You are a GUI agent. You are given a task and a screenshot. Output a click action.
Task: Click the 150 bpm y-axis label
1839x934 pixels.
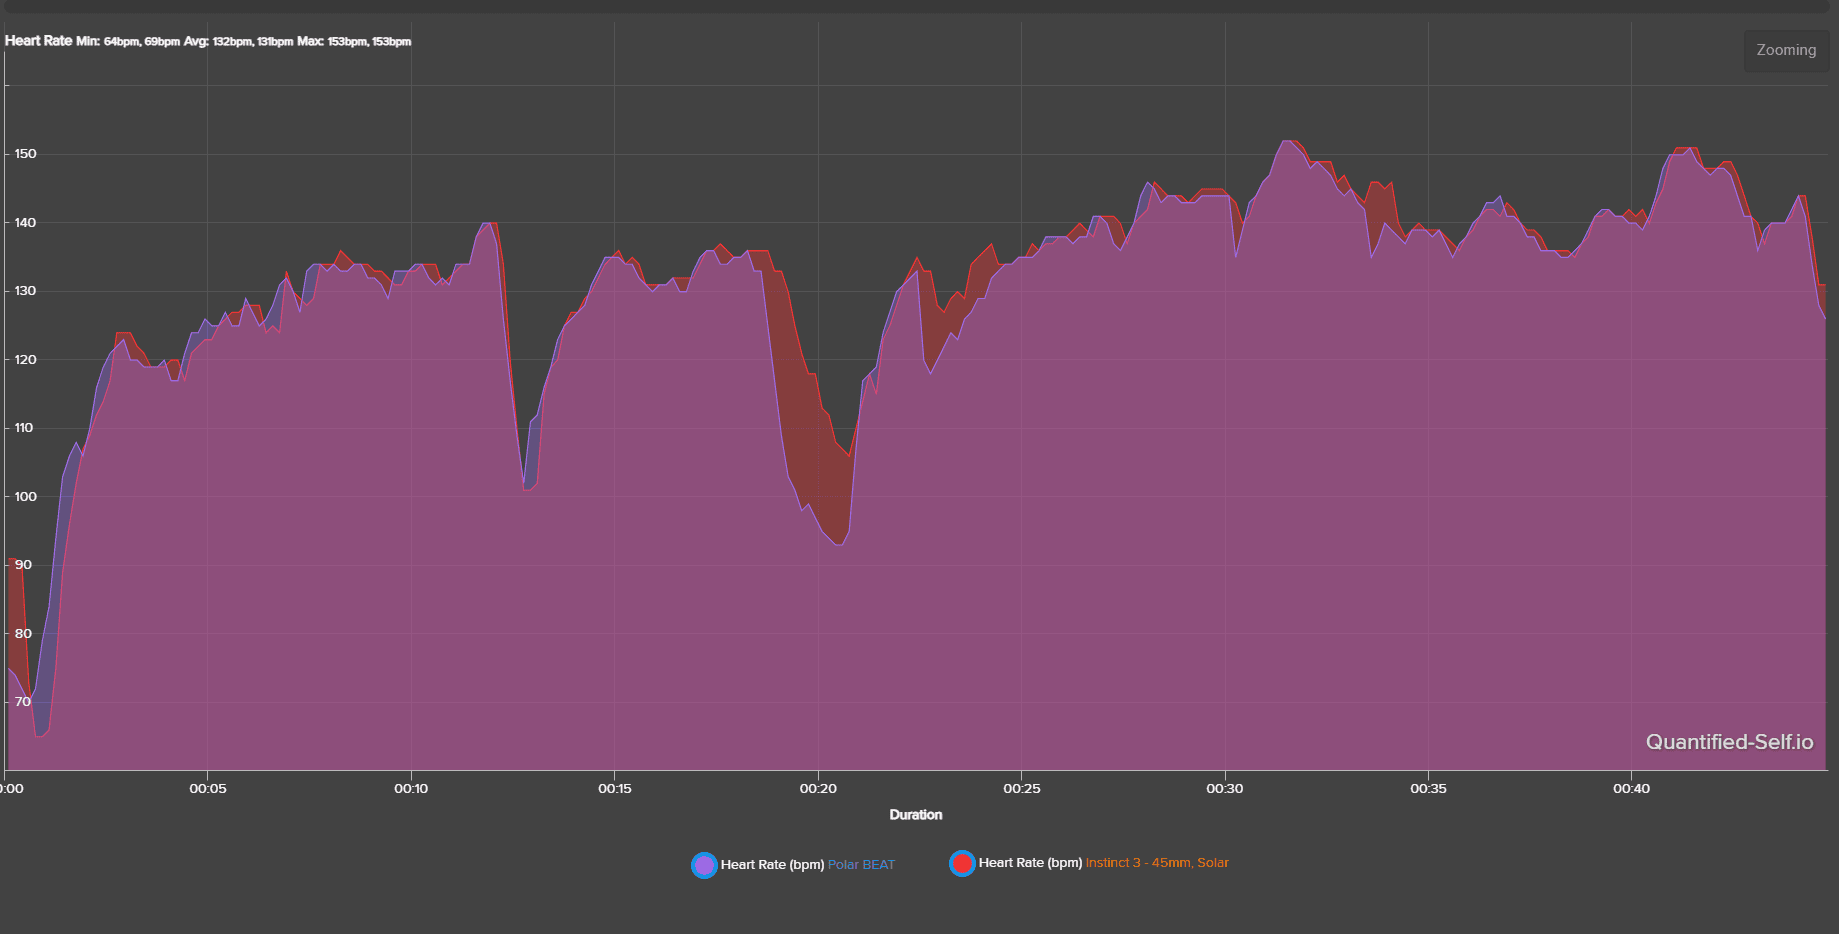pyautogui.click(x=26, y=154)
